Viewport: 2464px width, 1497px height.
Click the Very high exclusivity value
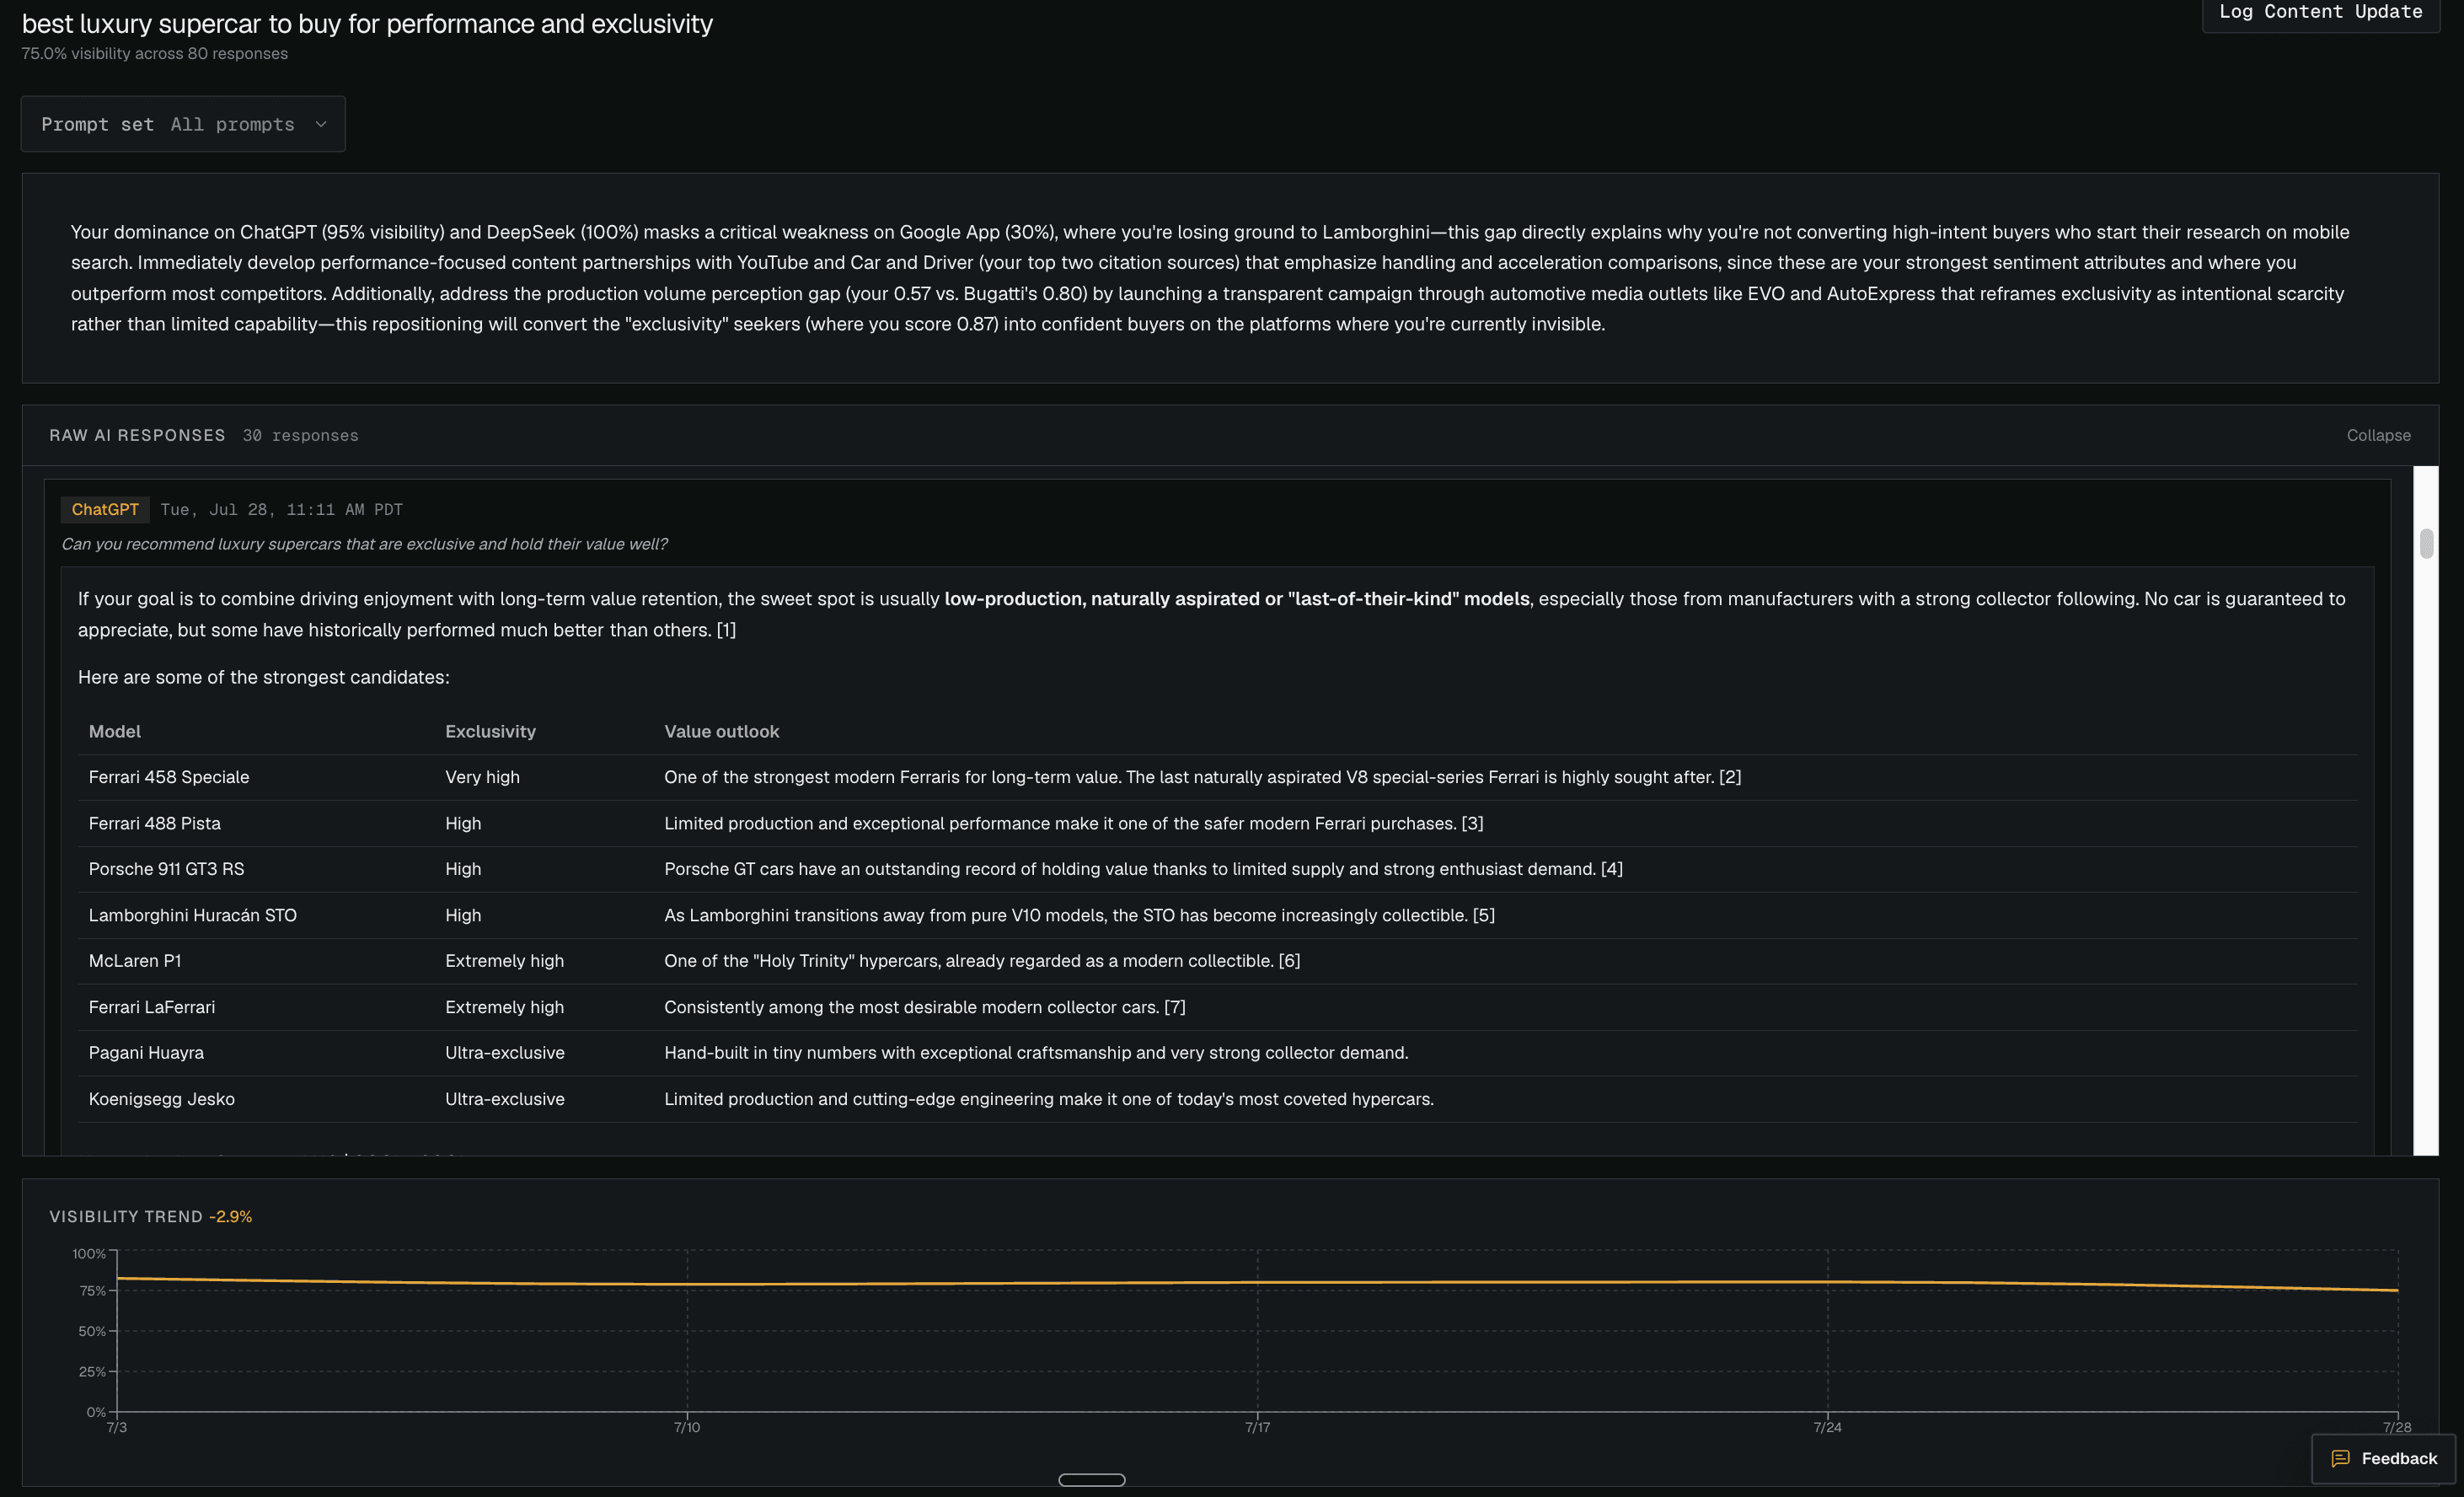[482, 777]
